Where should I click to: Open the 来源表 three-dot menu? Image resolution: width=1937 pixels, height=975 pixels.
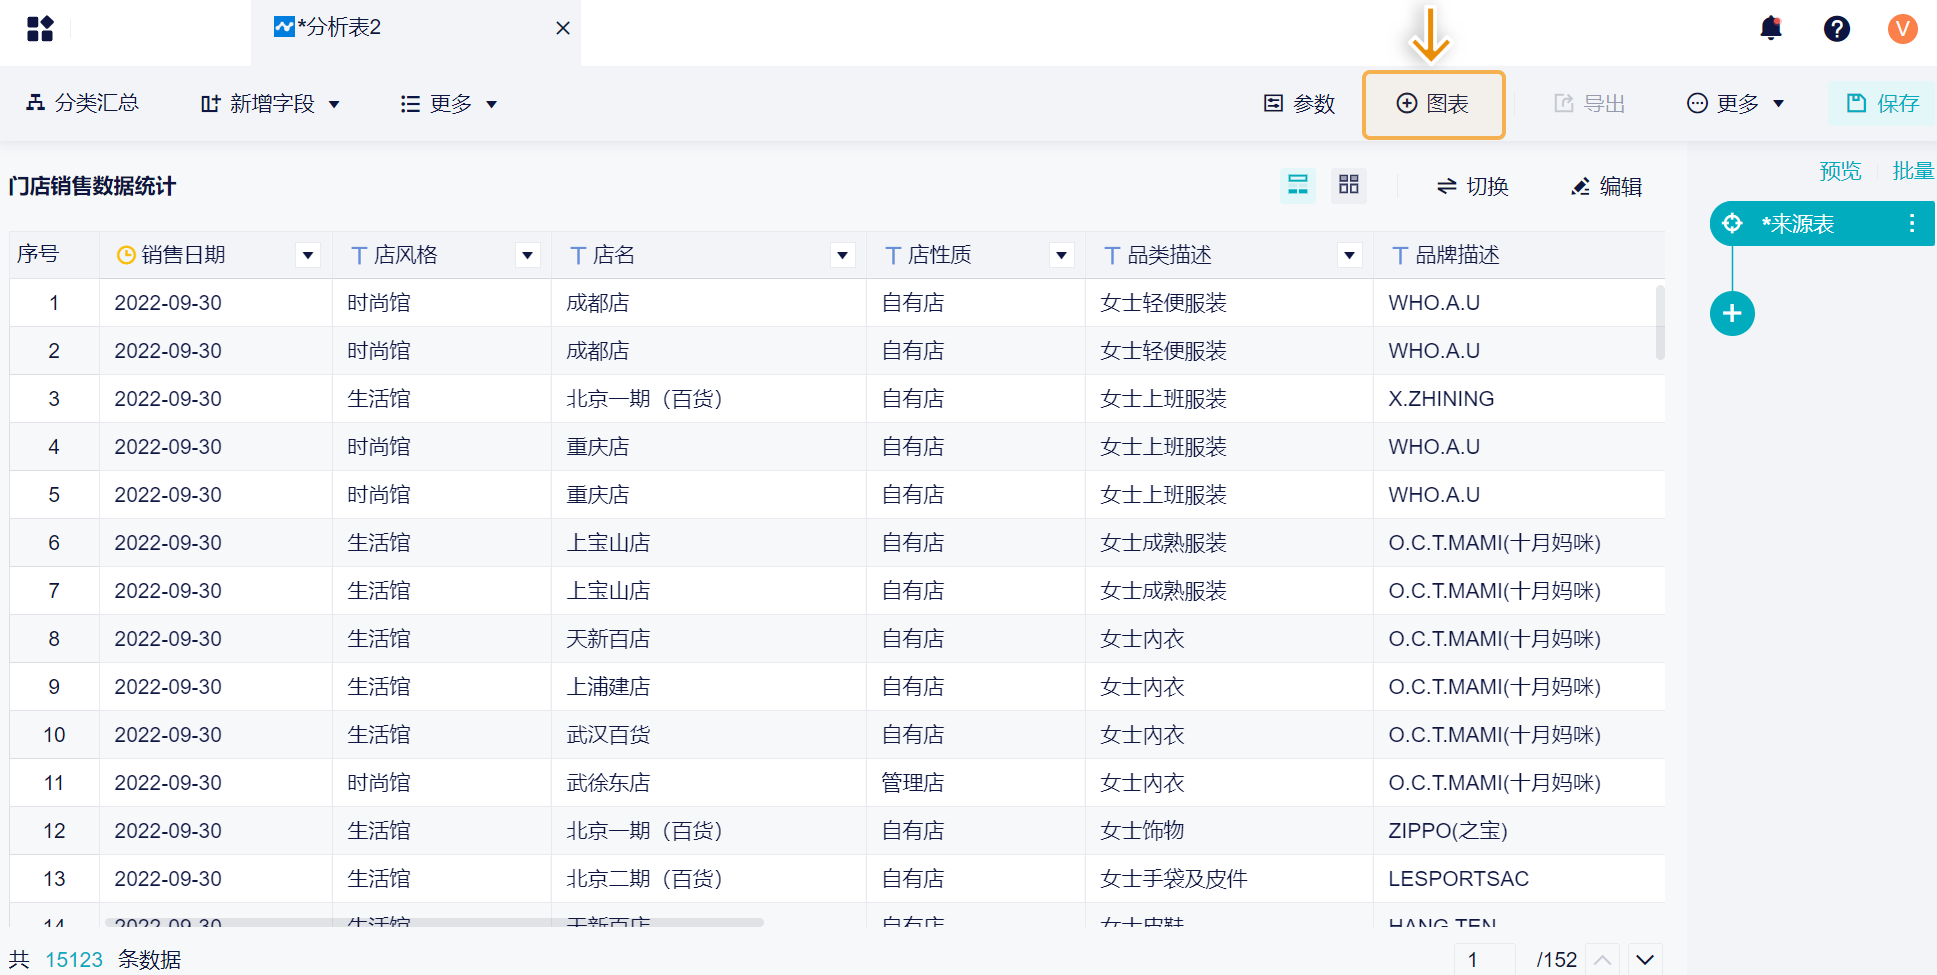tap(1911, 224)
